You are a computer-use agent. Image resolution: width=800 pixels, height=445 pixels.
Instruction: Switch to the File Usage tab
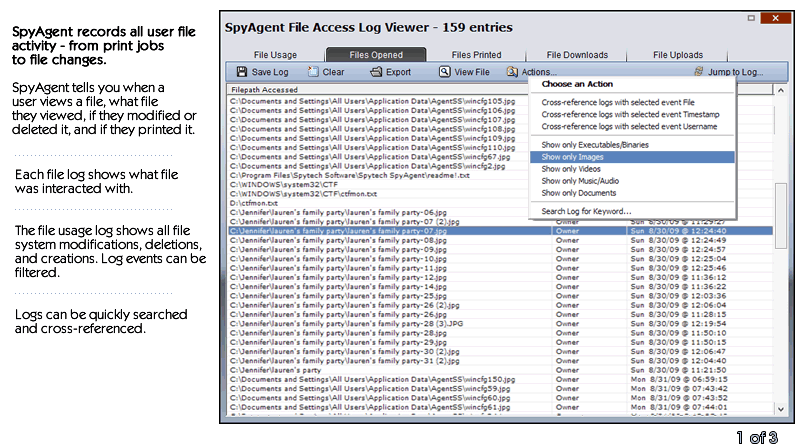point(275,55)
